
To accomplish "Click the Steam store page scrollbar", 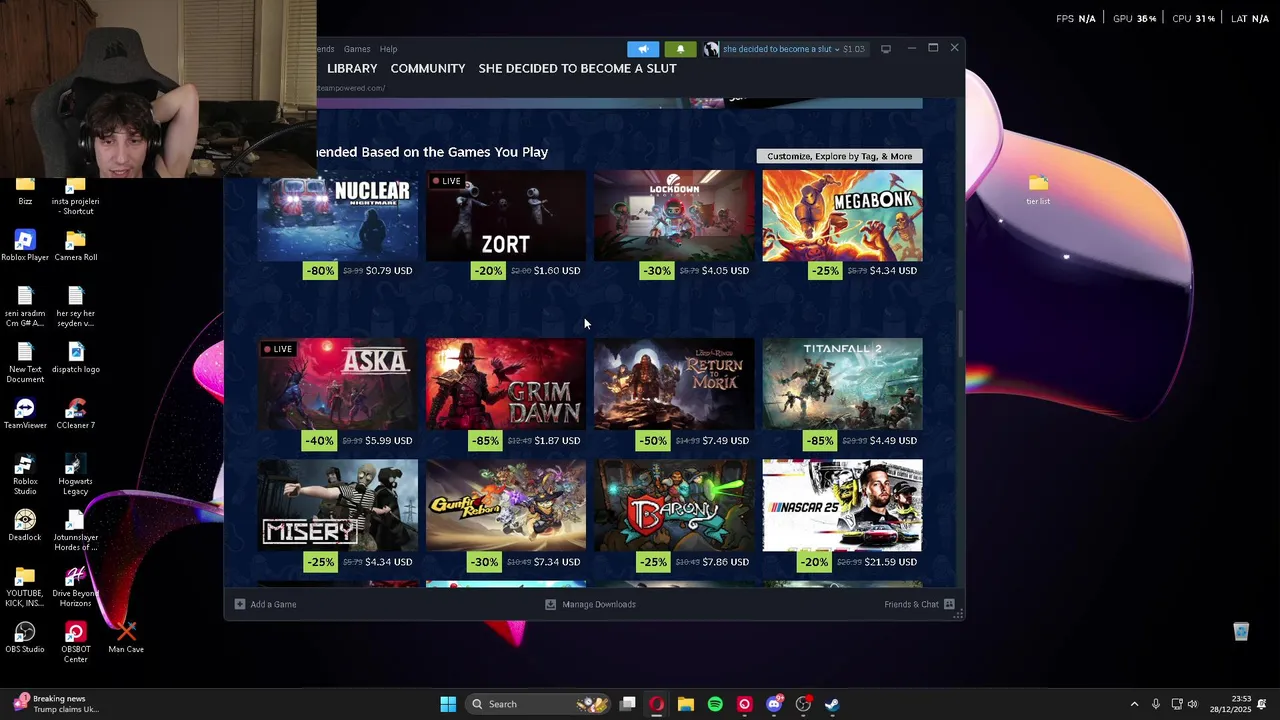I will (960, 333).
